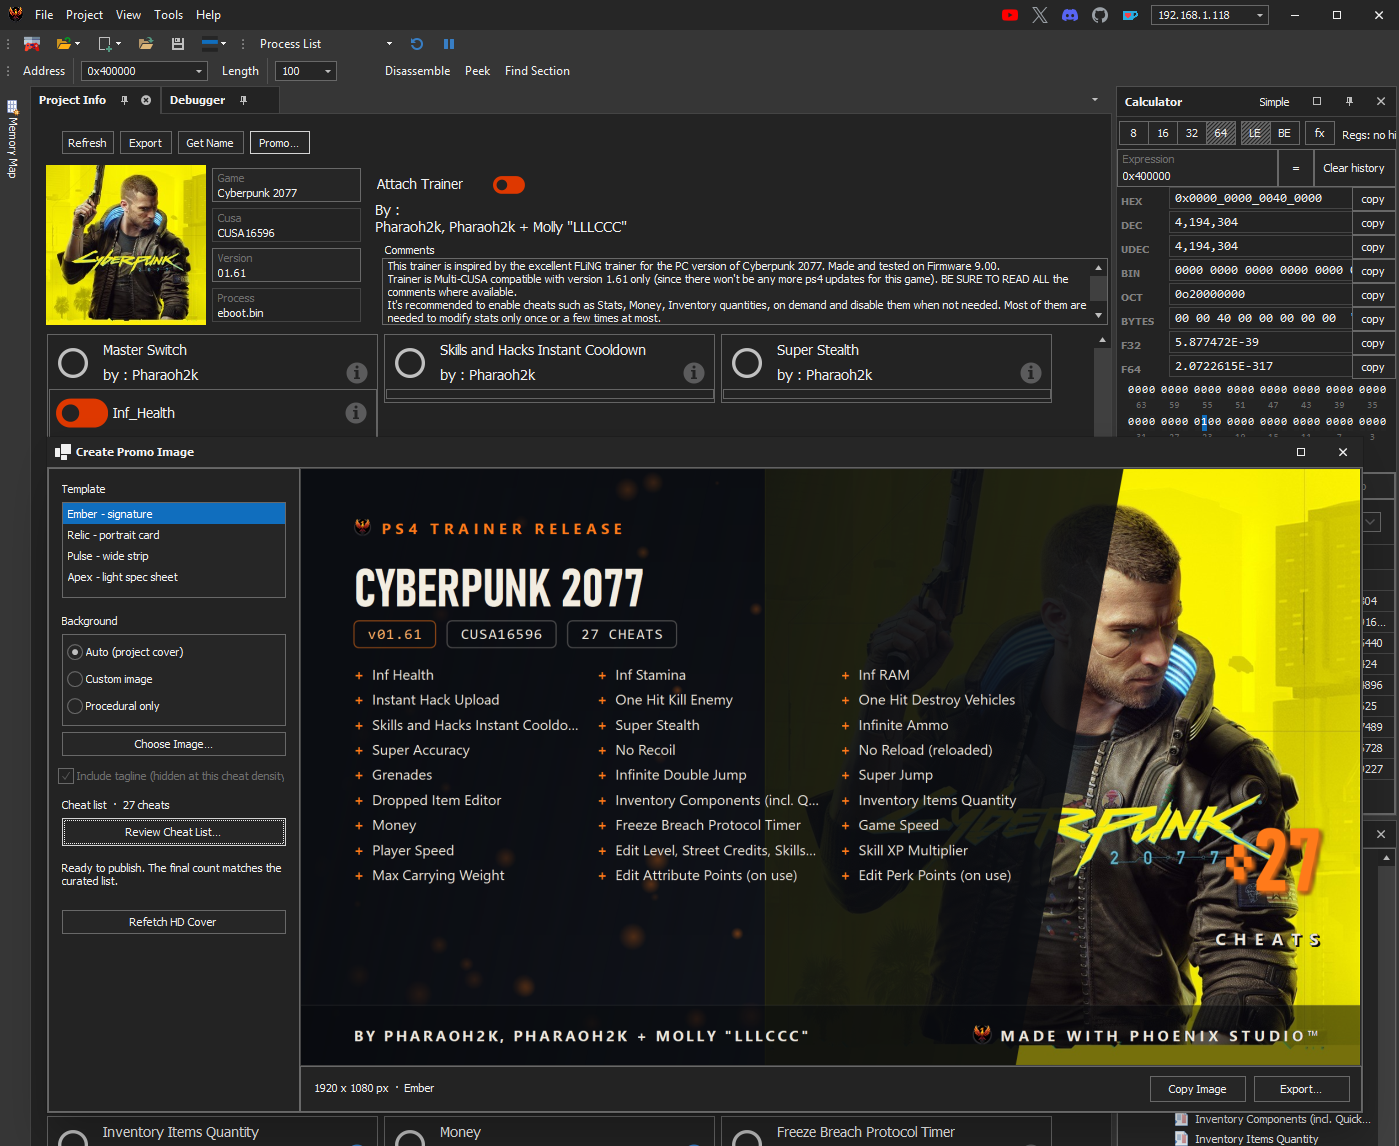Float the Calculator panel with its window icon
1399x1146 pixels.
pyautogui.click(x=1317, y=101)
